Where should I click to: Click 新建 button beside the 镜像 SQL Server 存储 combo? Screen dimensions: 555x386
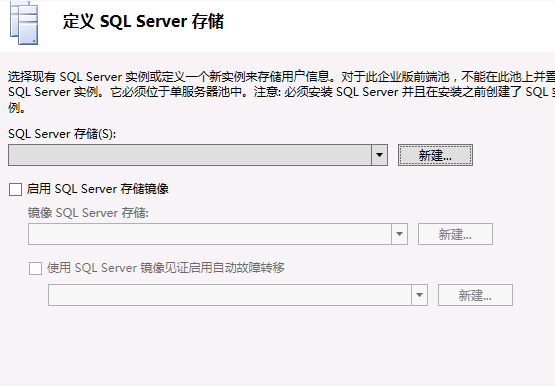tap(455, 234)
